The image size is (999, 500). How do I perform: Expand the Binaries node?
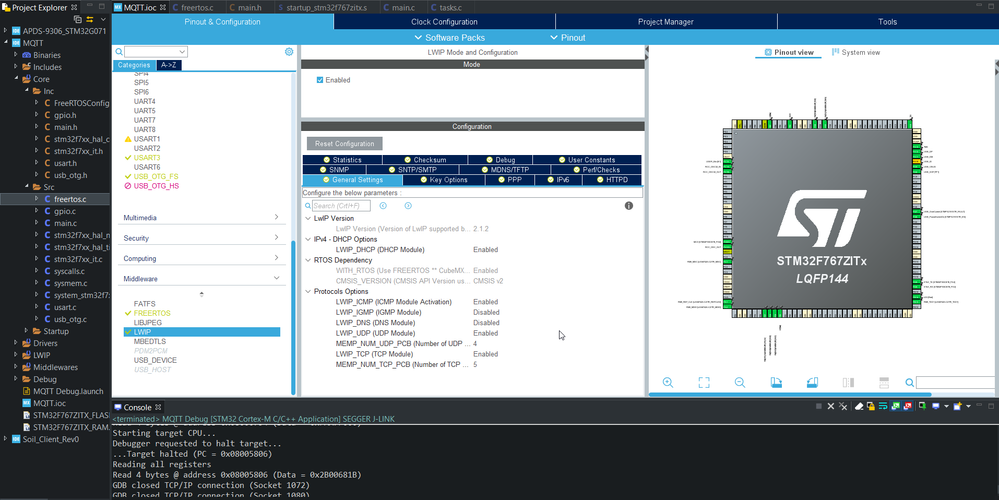pyautogui.click(x=16, y=55)
